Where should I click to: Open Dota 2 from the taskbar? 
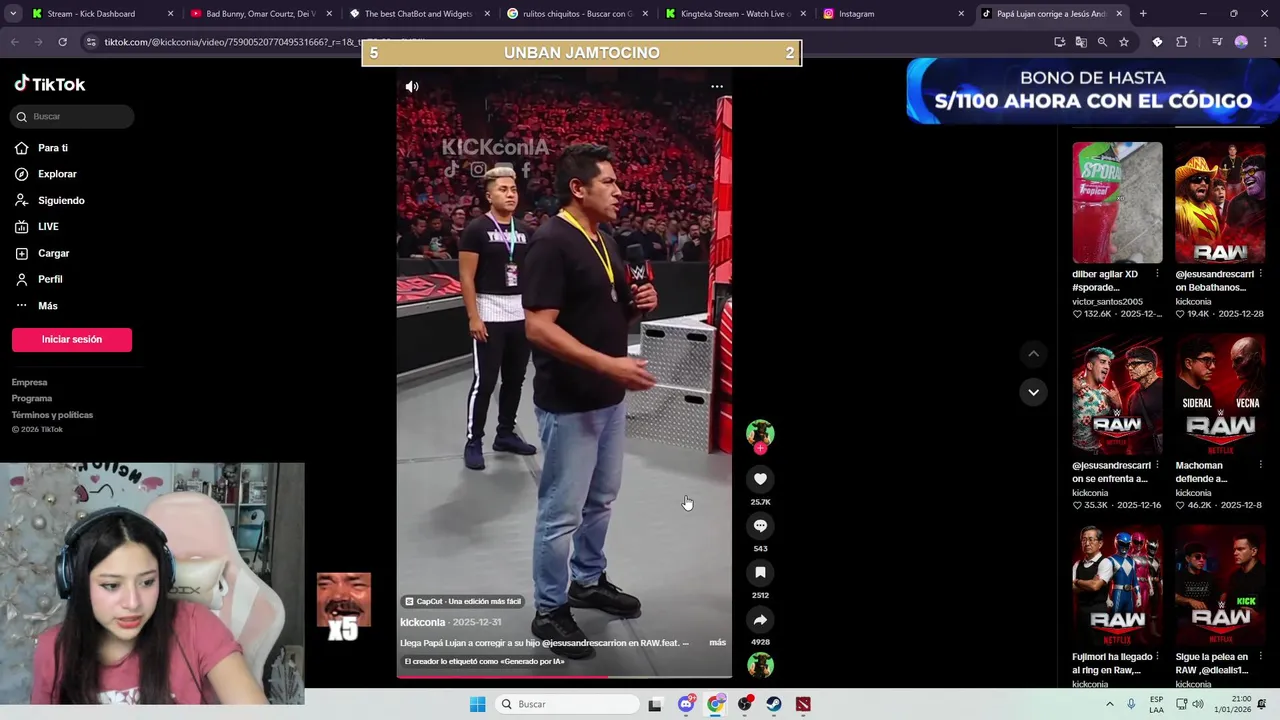click(803, 704)
